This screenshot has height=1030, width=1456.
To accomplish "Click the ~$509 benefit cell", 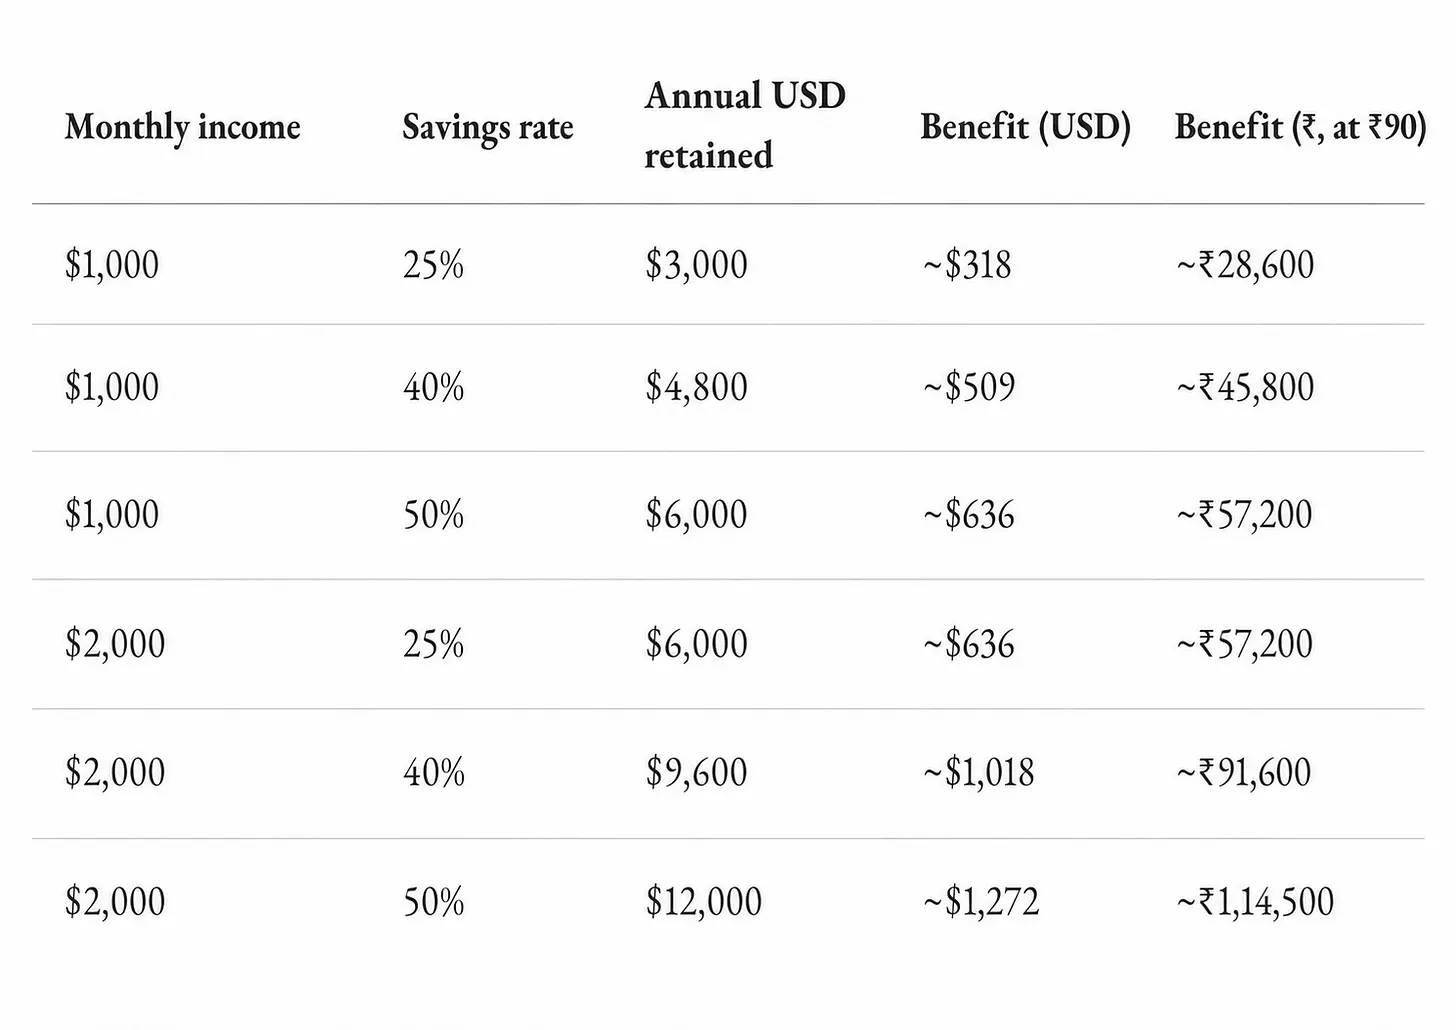I will pos(968,387).
